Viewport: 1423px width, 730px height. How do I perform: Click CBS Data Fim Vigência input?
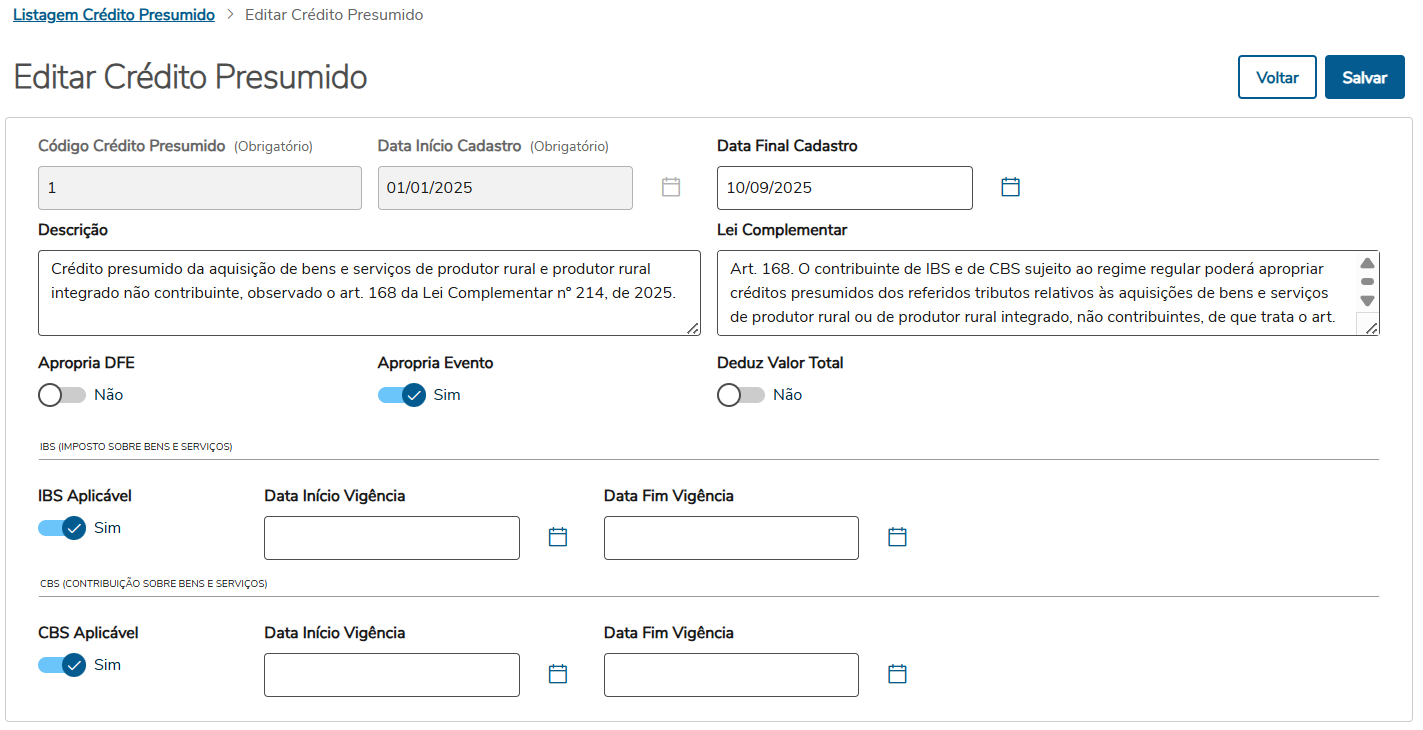(x=730, y=675)
